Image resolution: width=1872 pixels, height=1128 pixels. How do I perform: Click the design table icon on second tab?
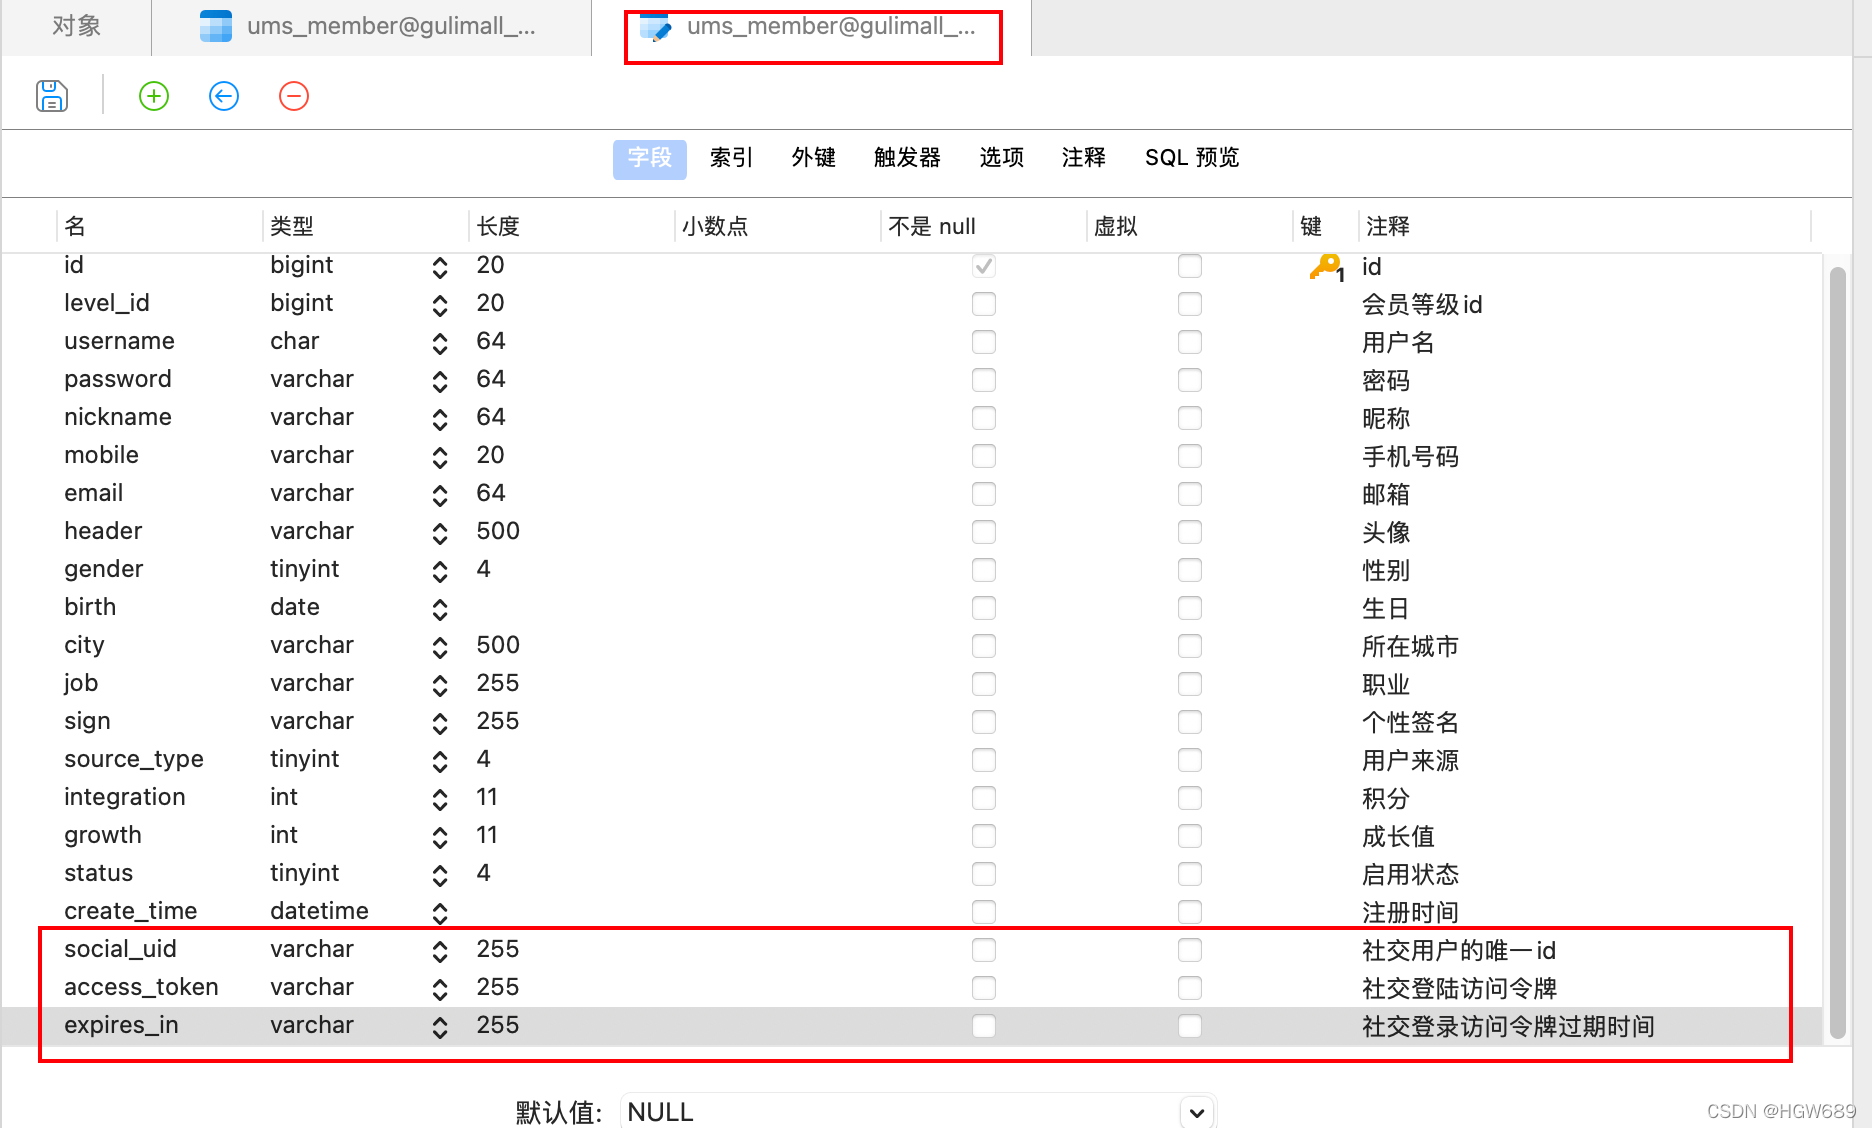click(x=656, y=26)
